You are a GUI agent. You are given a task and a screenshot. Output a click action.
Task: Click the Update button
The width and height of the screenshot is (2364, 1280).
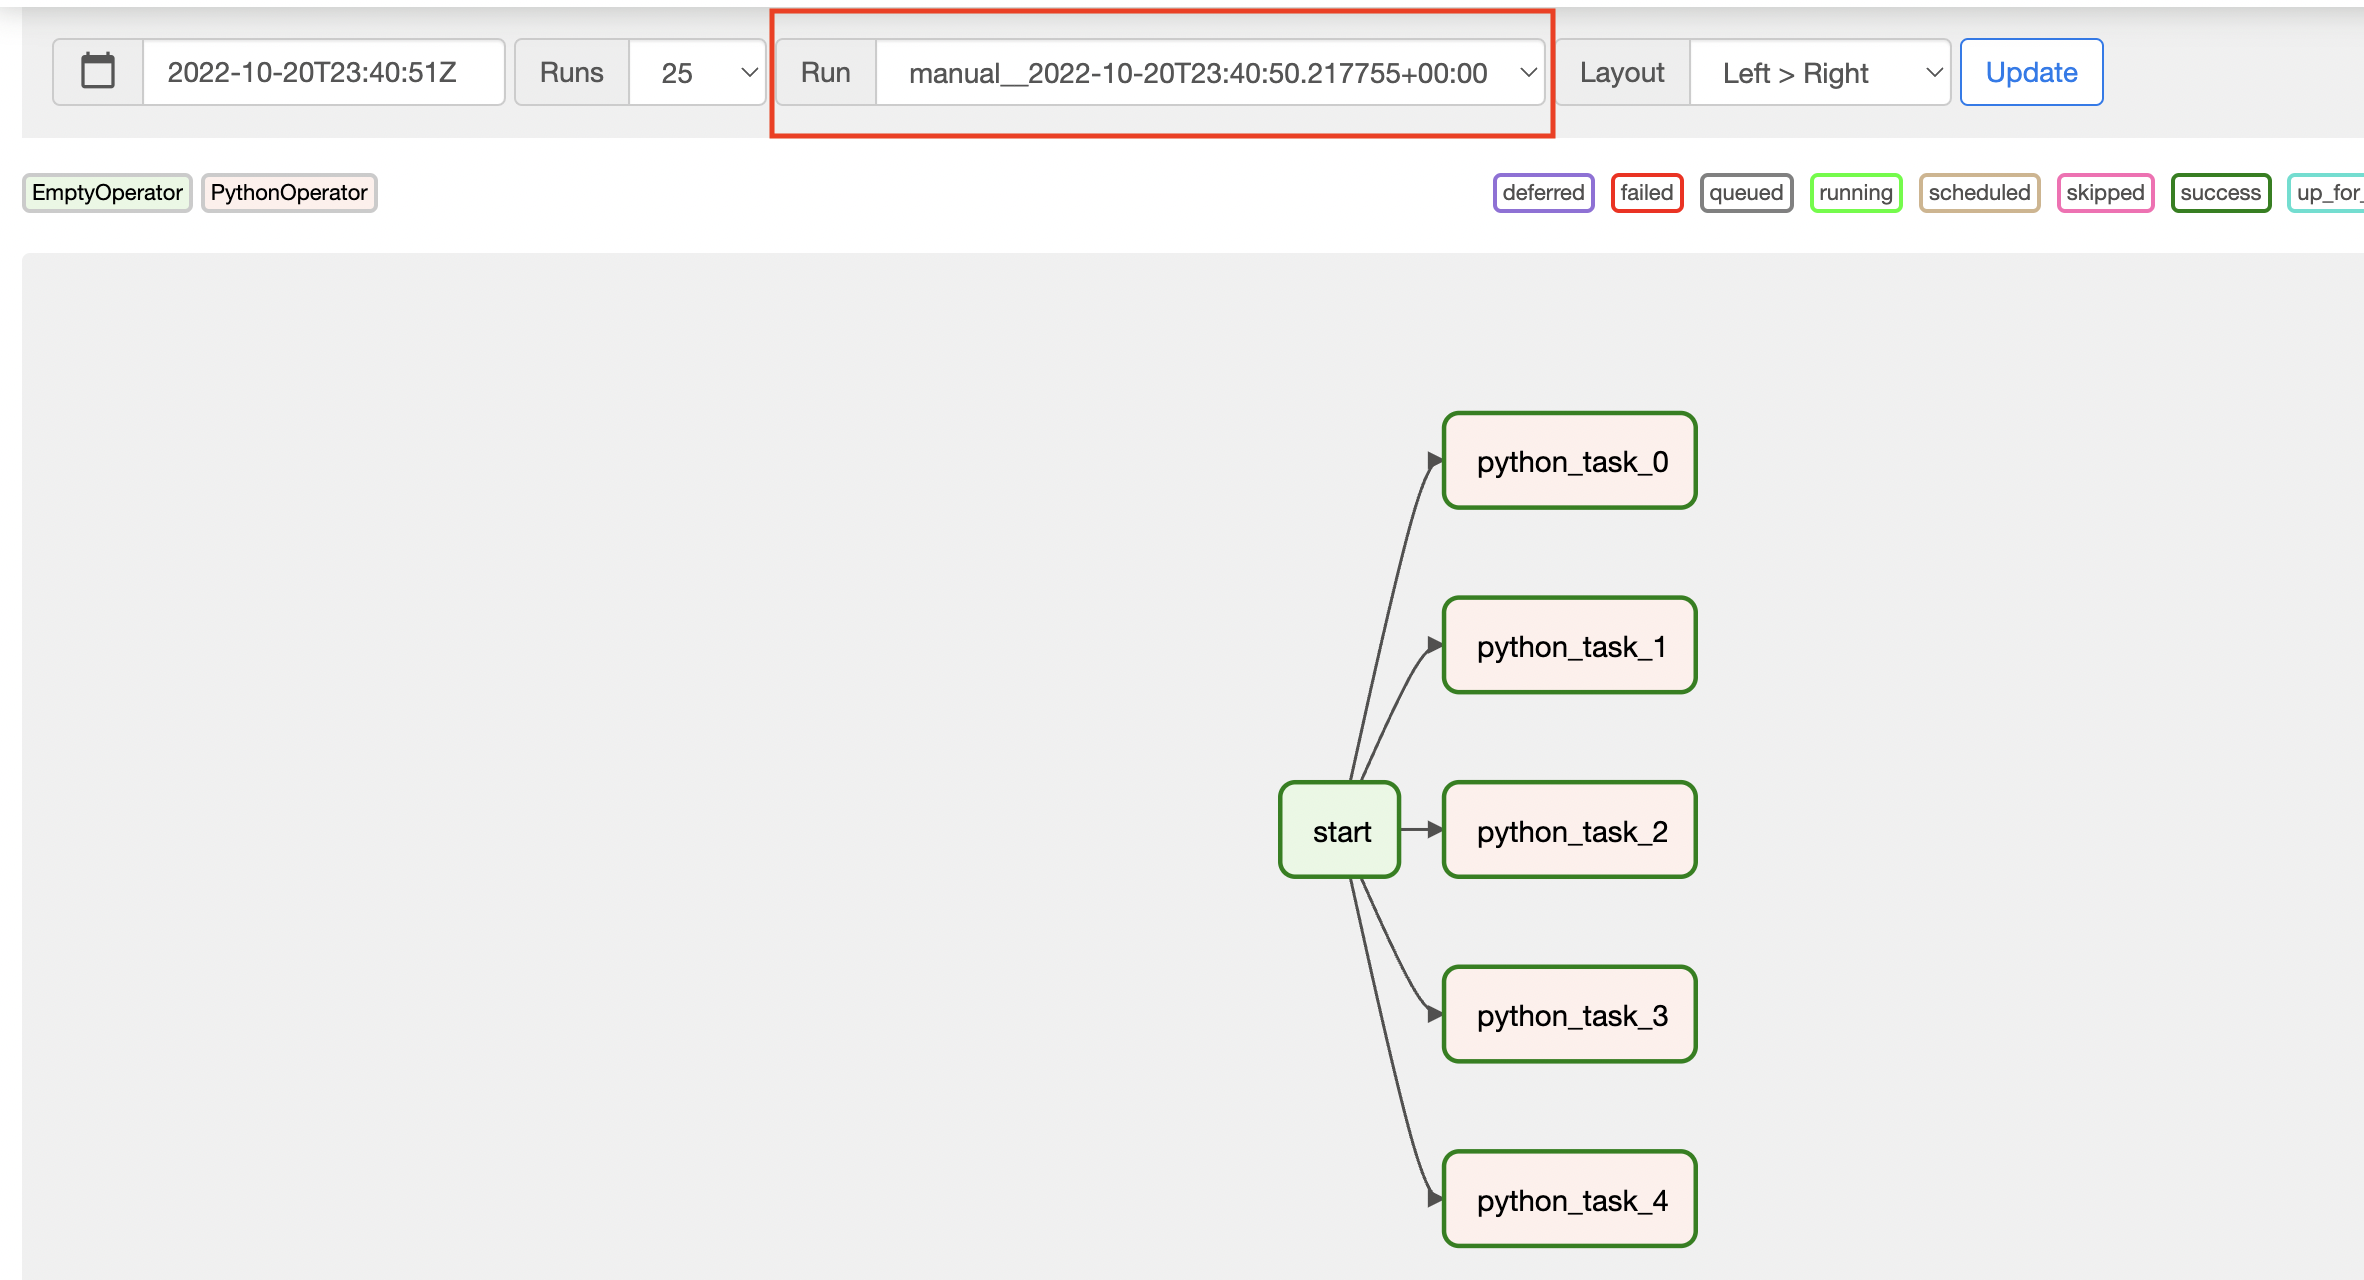[x=2031, y=71]
